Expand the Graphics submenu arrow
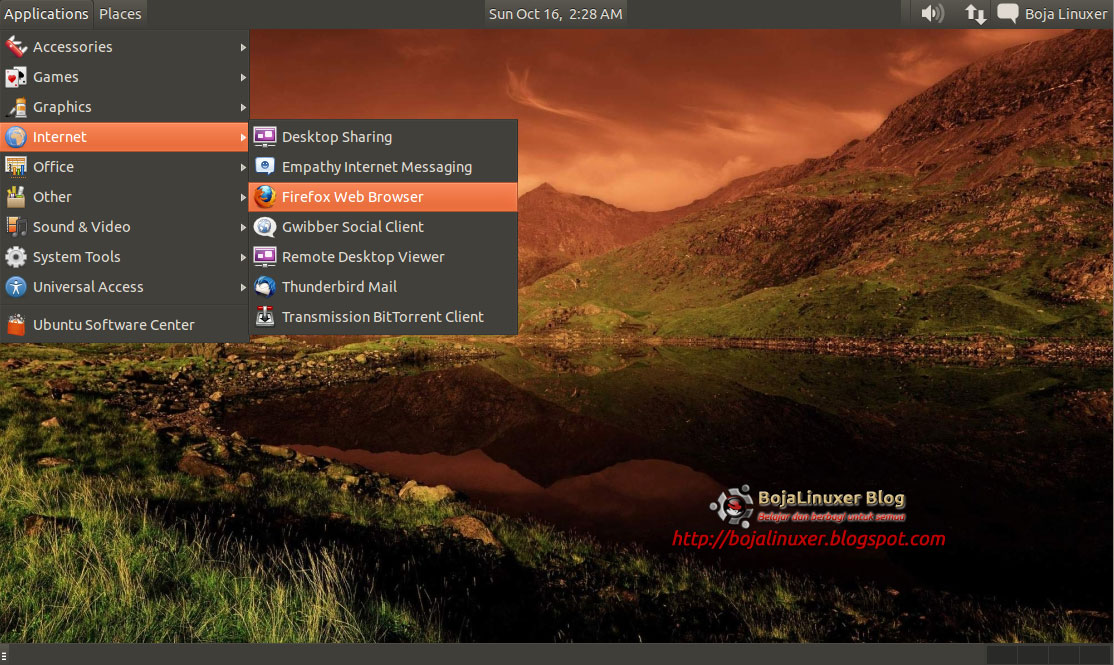 tap(242, 107)
